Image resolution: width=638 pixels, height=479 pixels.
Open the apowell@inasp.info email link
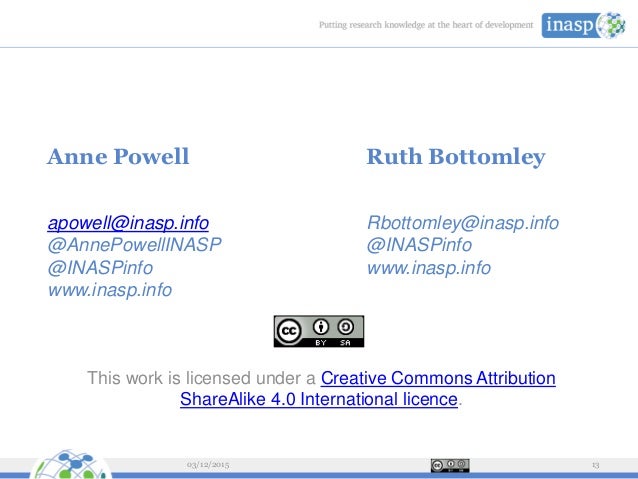coord(128,223)
